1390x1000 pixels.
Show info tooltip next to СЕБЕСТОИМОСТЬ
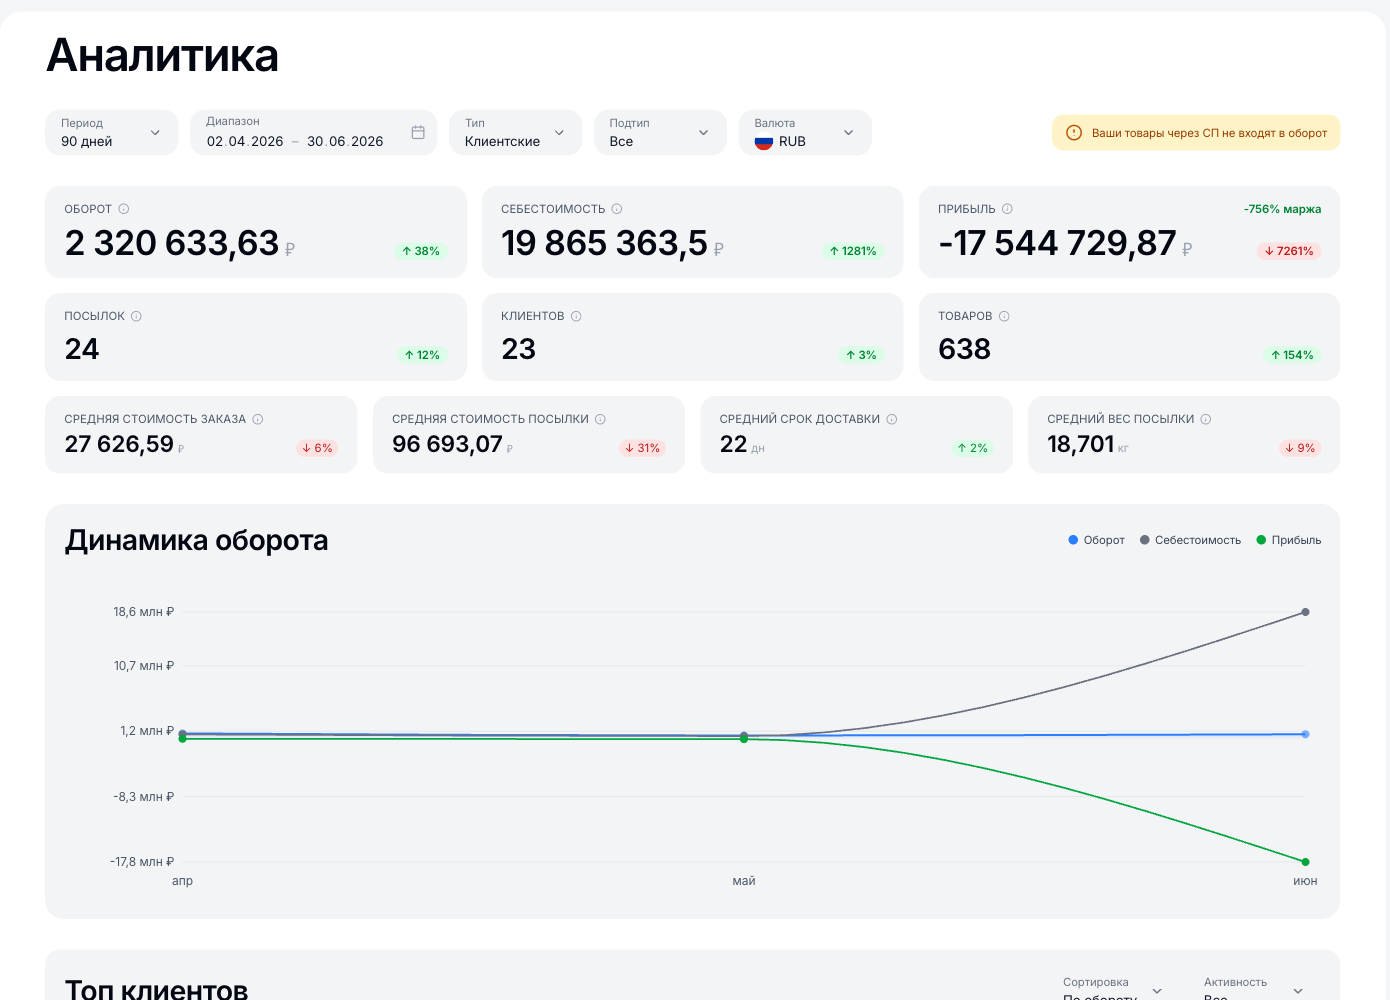(x=617, y=209)
